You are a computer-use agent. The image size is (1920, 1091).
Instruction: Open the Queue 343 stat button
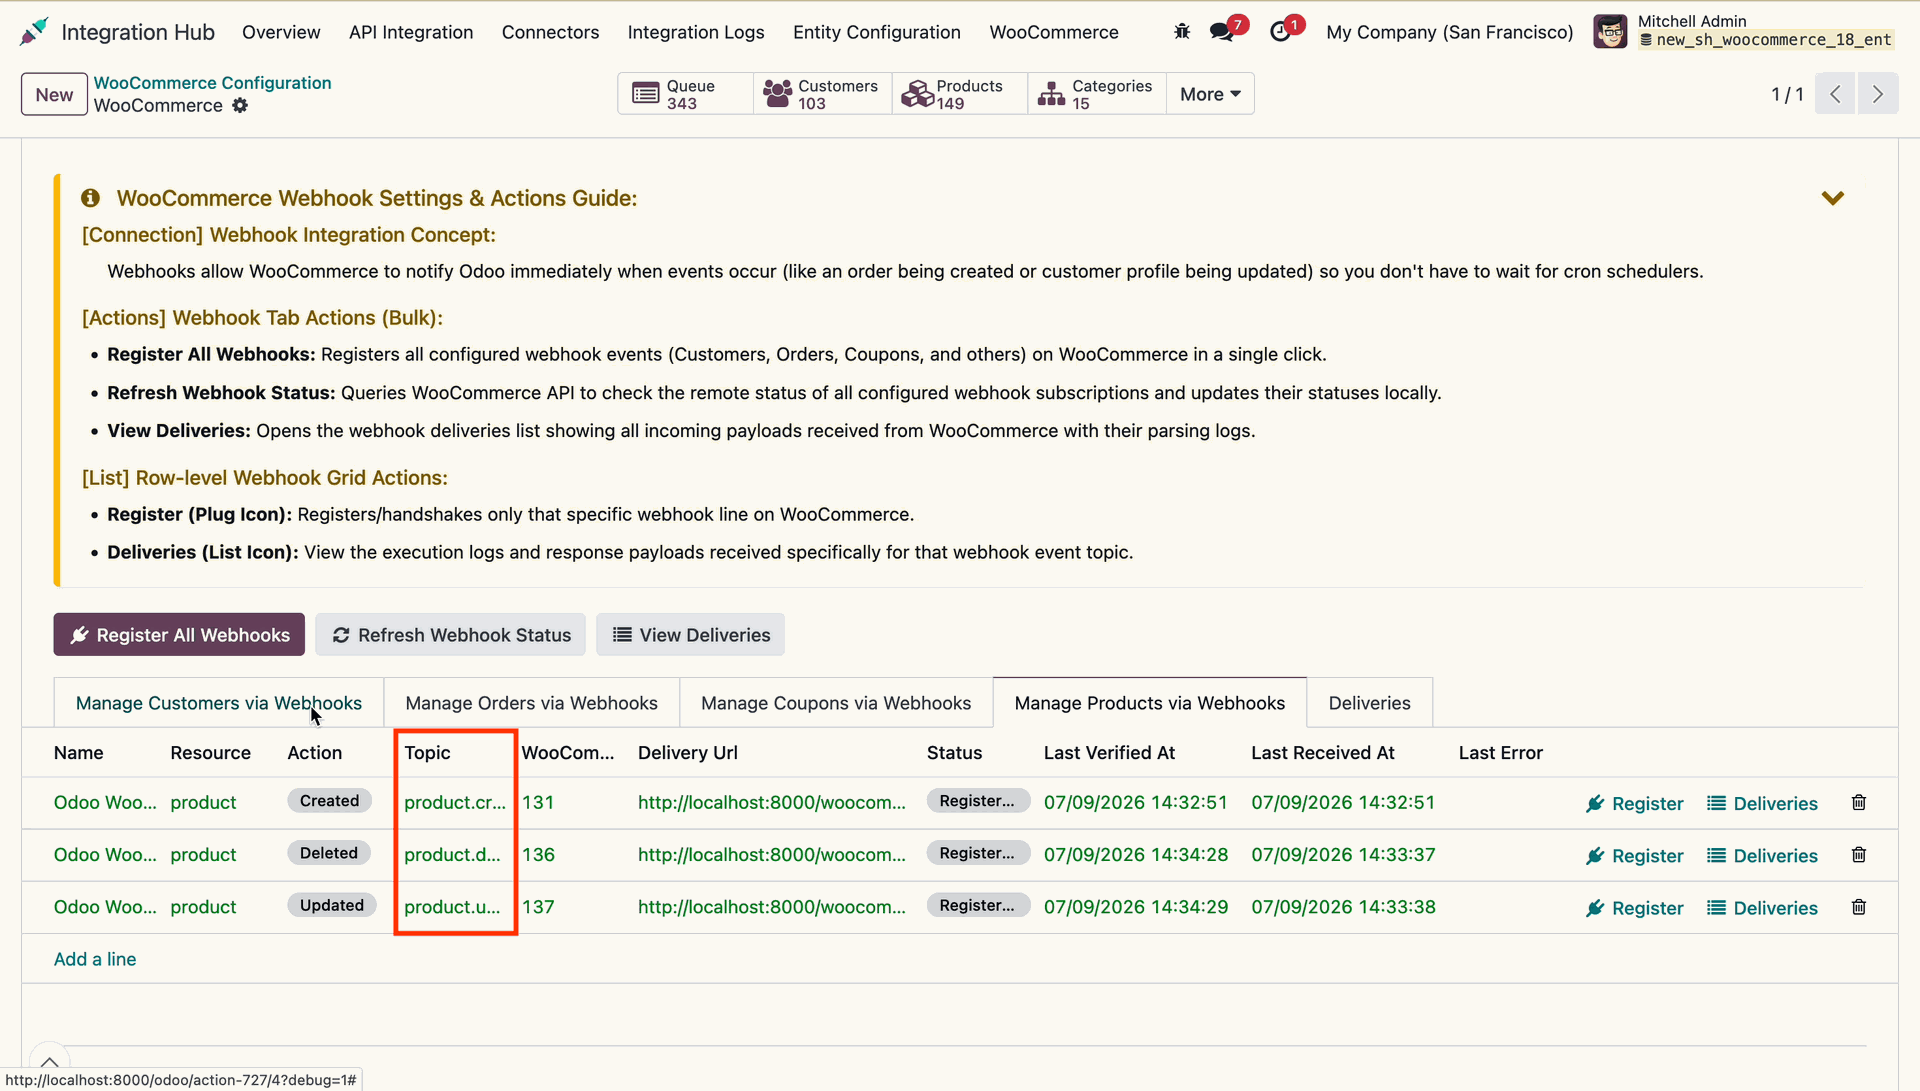pos(686,94)
